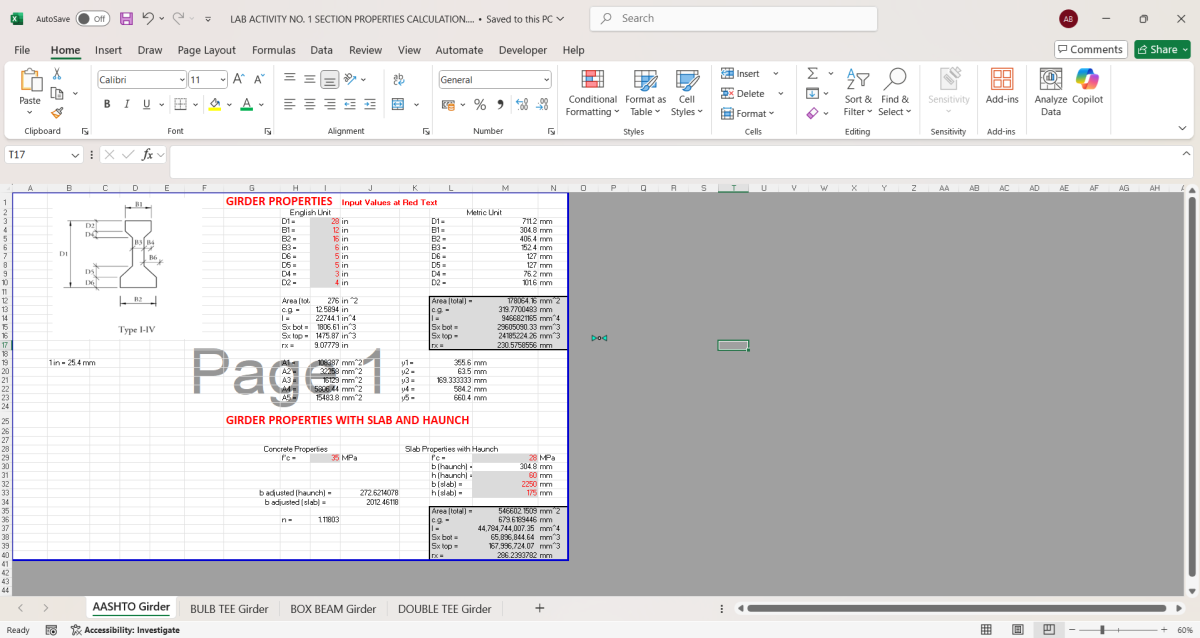Switch to BOX BEAM Girder sheet
This screenshot has height=638, width=1200.
(333, 608)
